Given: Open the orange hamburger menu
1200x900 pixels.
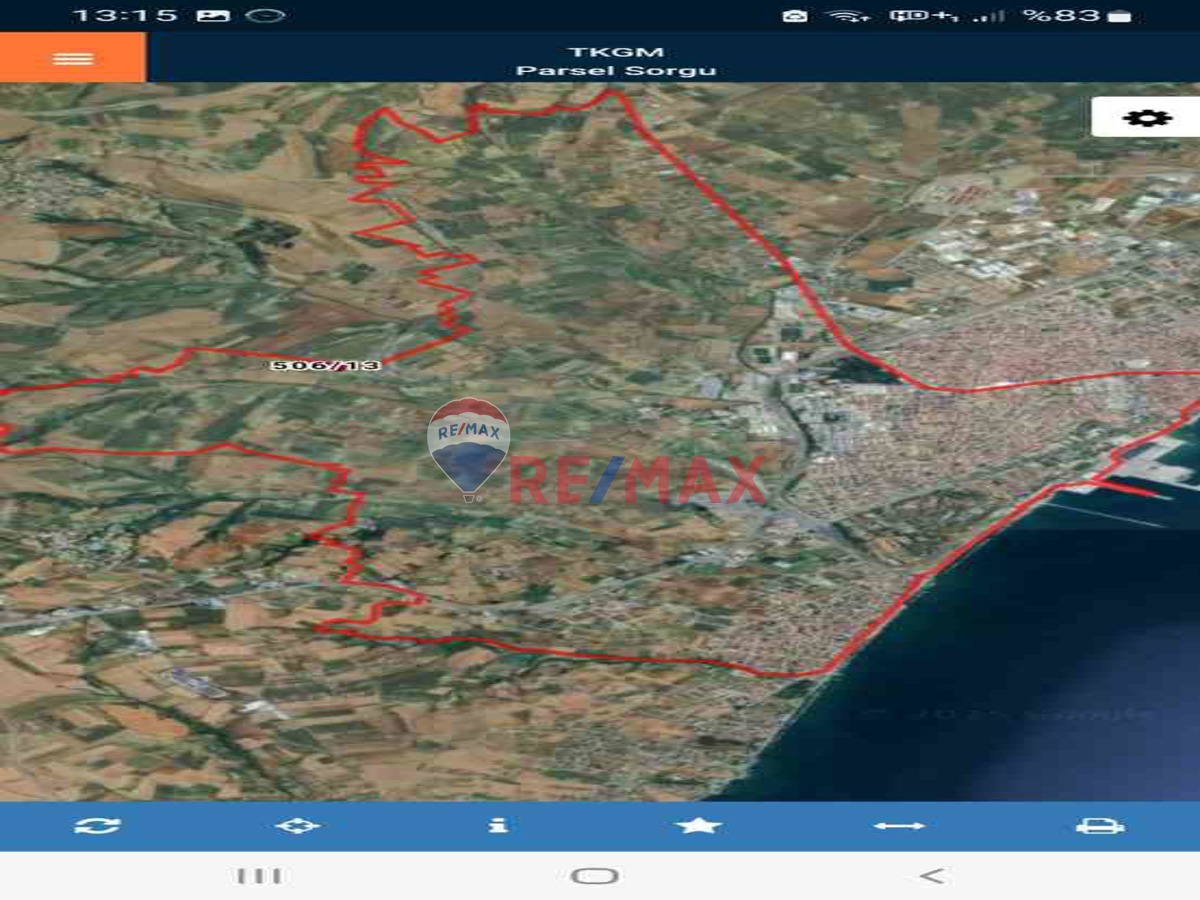Looking at the screenshot, I should pos(72,58).
